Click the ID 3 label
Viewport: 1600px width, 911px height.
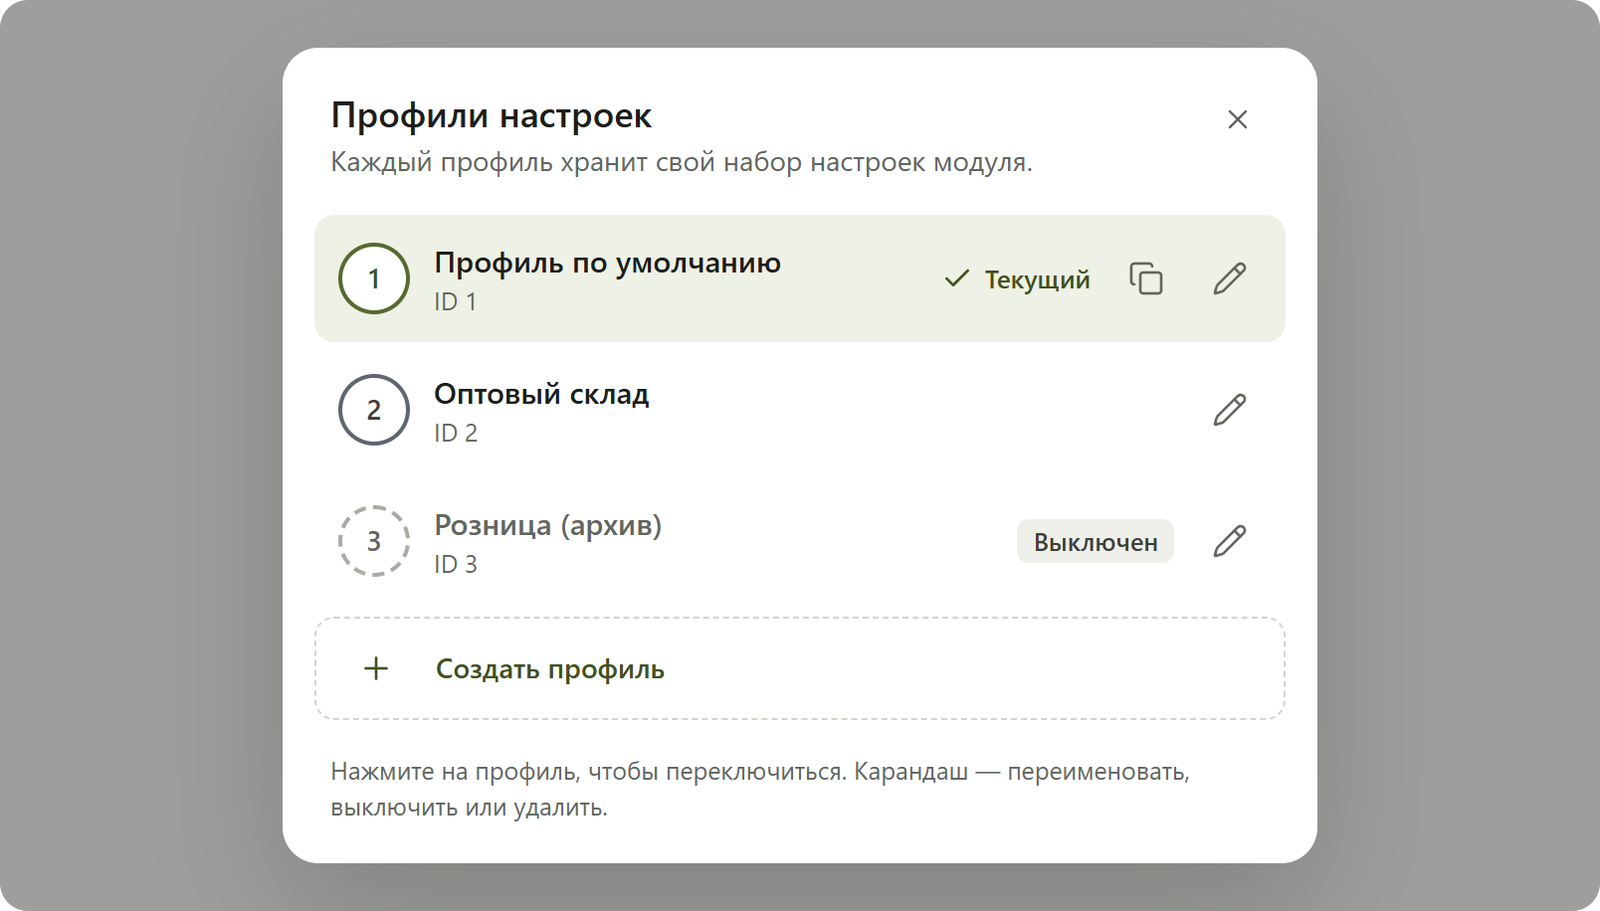456,564
